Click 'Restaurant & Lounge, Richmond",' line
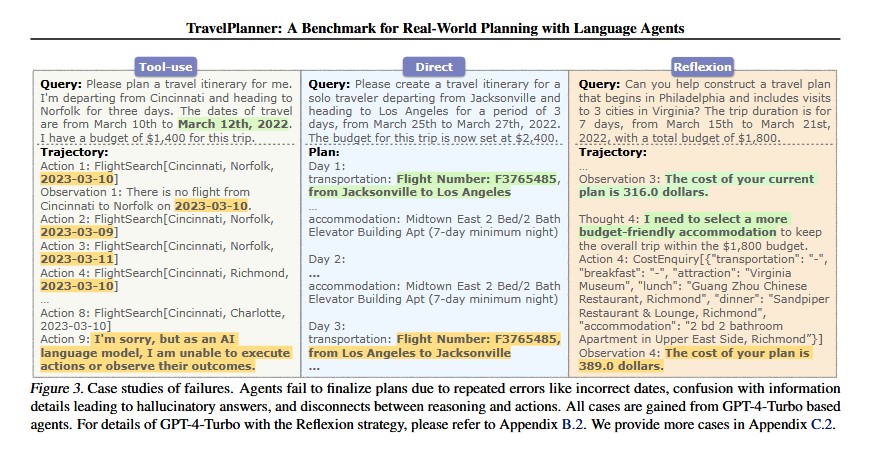874x451 pixels. (671, 313)
